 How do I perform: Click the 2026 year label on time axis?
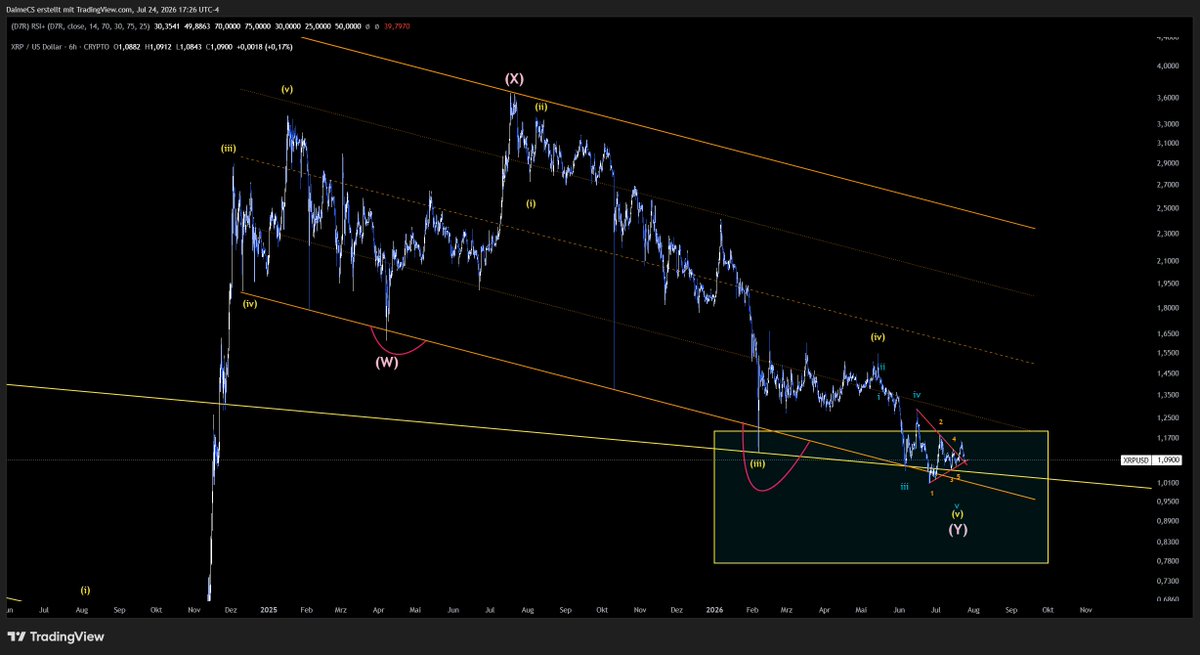[x=714, y=608]
